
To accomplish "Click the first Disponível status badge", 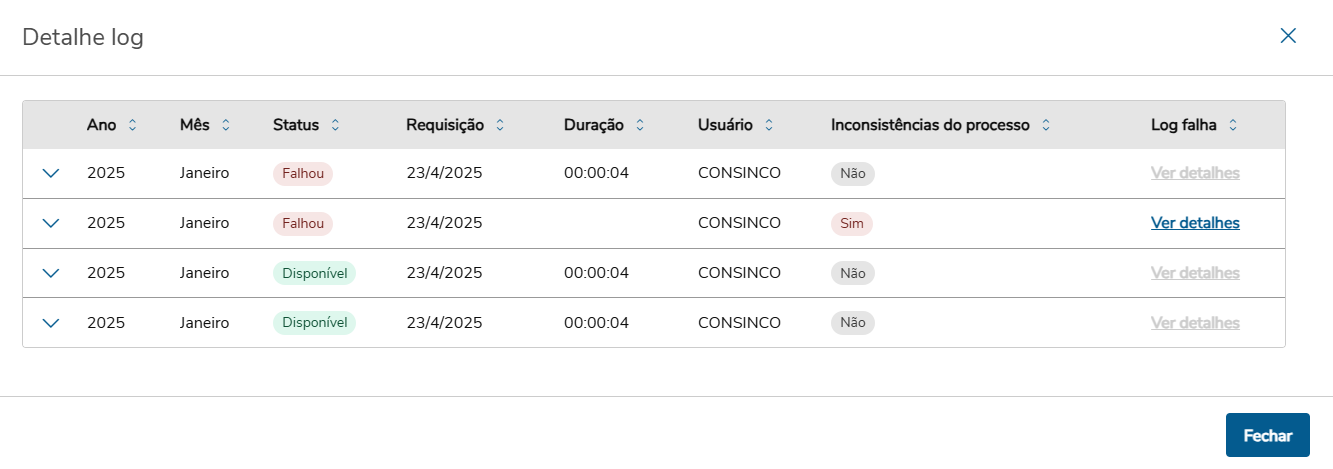I will click(314, 273).
